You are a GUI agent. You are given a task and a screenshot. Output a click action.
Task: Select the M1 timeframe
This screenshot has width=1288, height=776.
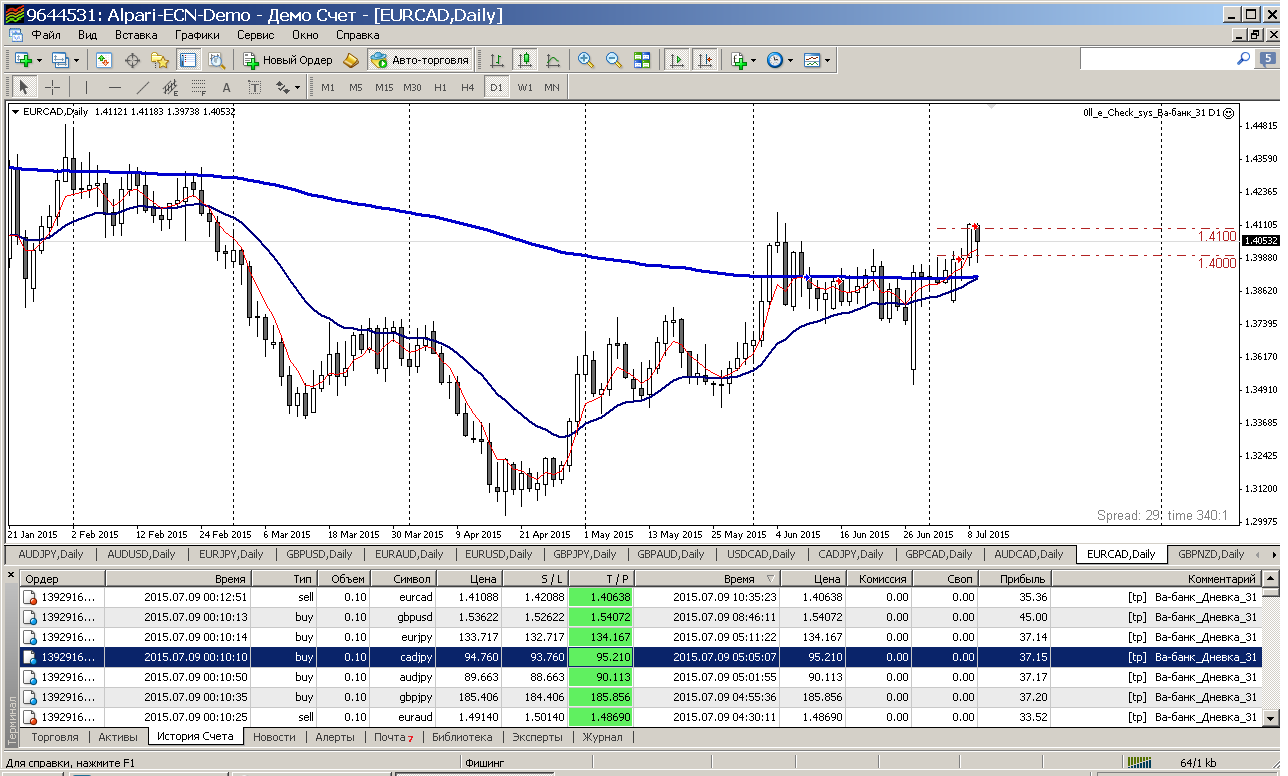click(x=328, y=87)
